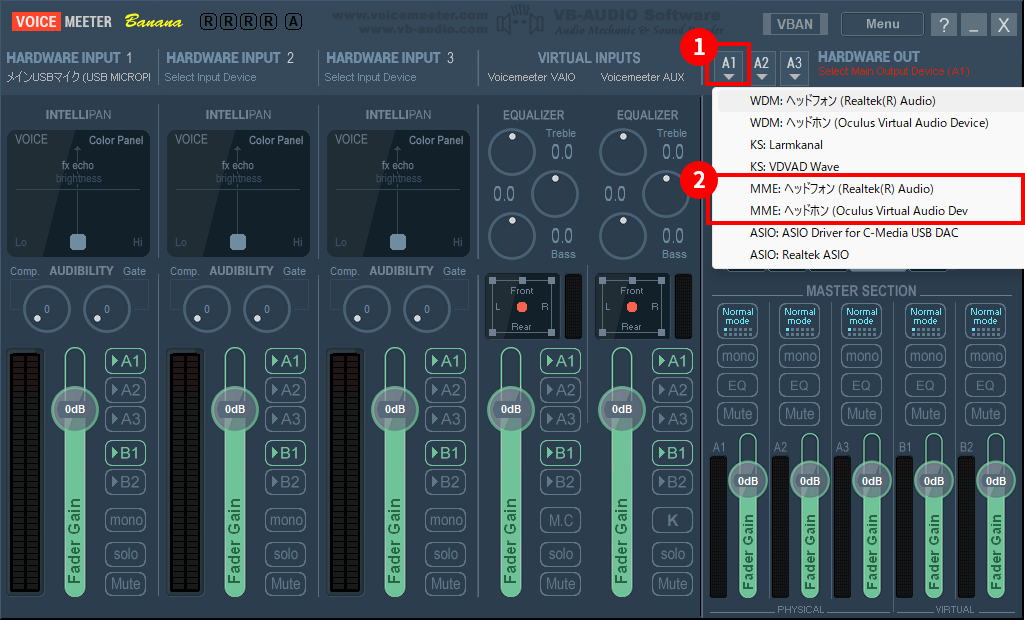Viewport: 1025px width, 620px height.
Task: Mute the Voicemeeter VAIO strip
Action: [561, 583]
